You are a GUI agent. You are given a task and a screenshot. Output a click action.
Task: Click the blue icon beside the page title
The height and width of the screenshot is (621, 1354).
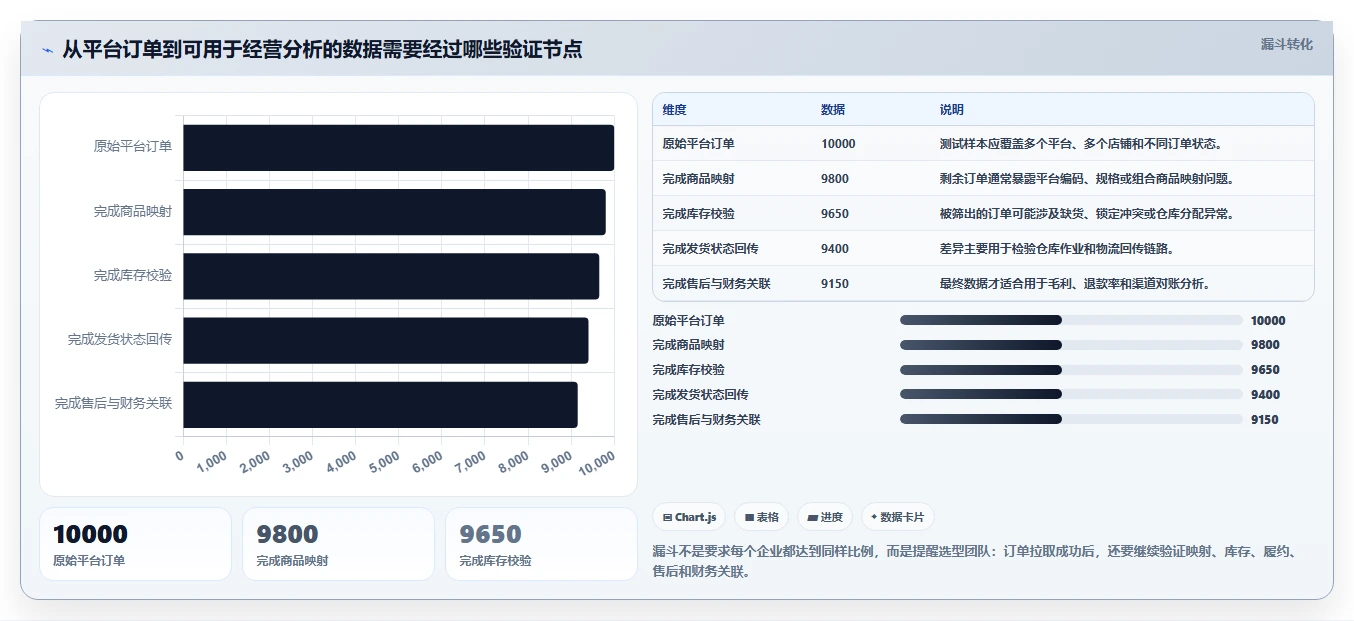pos(47,50)
